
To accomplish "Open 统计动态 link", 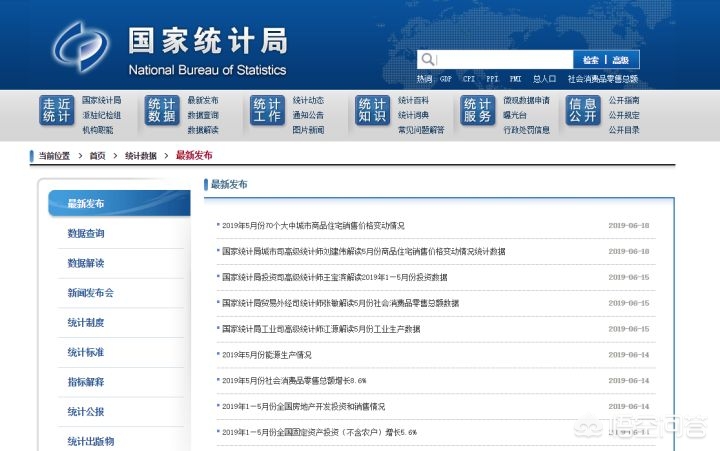I will click(x=308, y=100).
